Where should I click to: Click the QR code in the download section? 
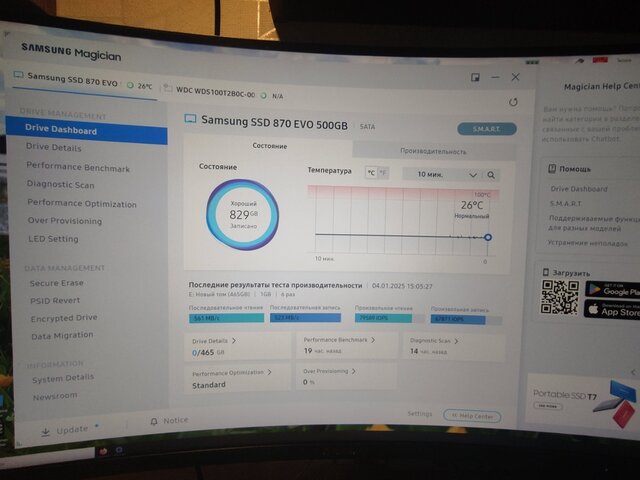coord(560,297)
